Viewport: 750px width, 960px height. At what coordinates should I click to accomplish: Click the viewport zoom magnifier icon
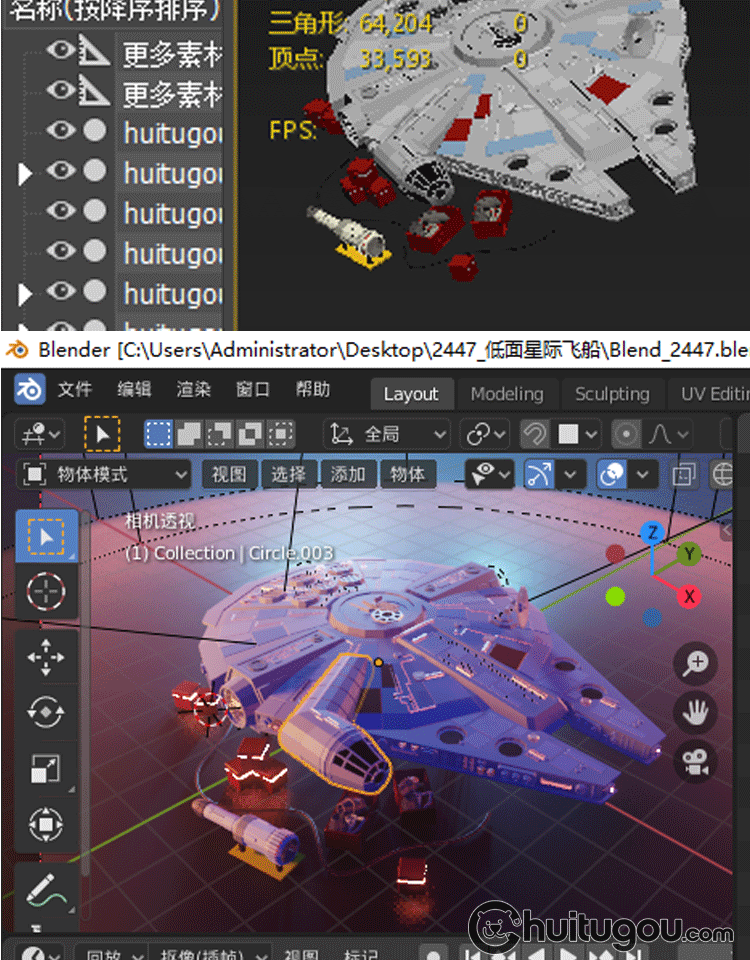[x=696, y=664]
